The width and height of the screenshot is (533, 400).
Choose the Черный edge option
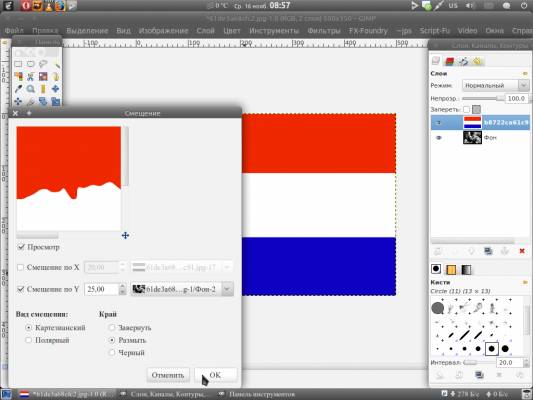pos(111,353)
